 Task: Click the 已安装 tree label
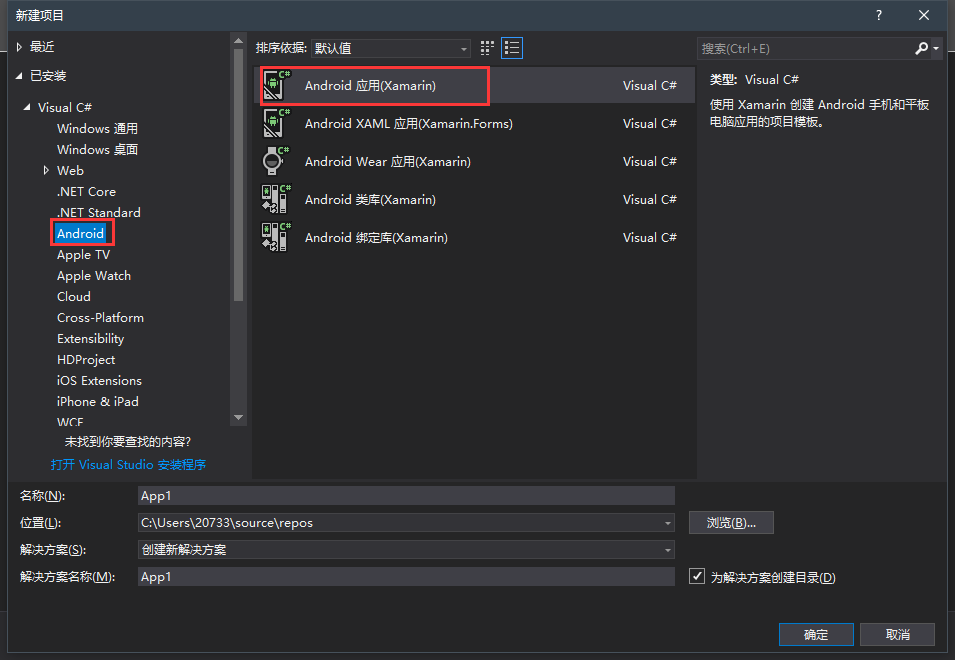pyautogui.click(x=48, y=75)
